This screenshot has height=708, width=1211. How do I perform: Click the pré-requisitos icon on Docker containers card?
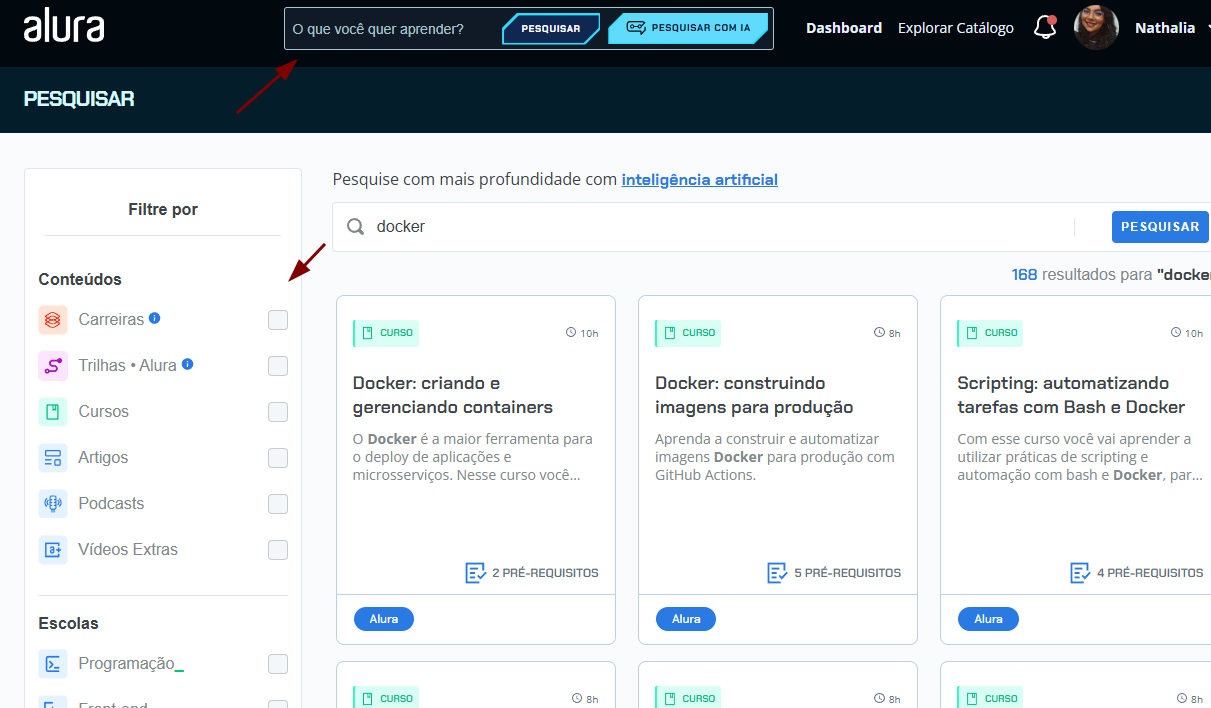473,573
